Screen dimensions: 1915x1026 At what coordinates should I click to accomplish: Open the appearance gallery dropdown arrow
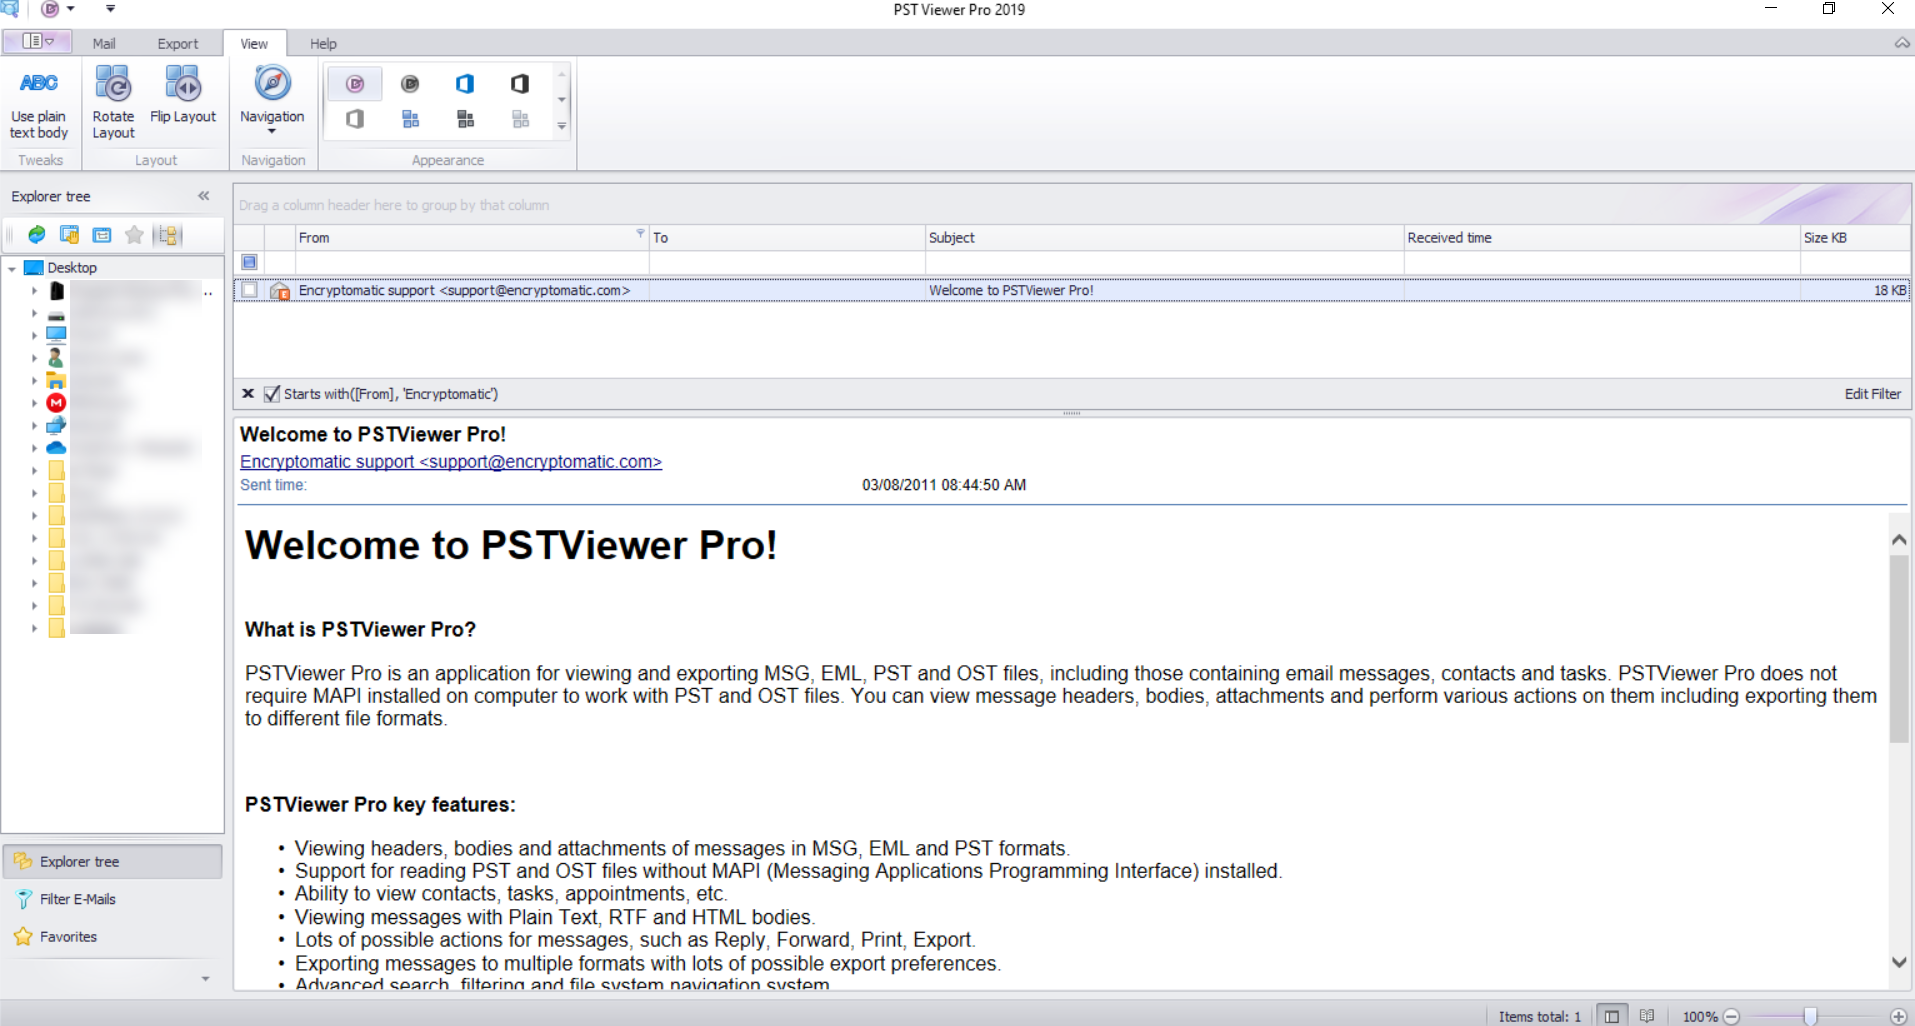click(x=561, y=126)
